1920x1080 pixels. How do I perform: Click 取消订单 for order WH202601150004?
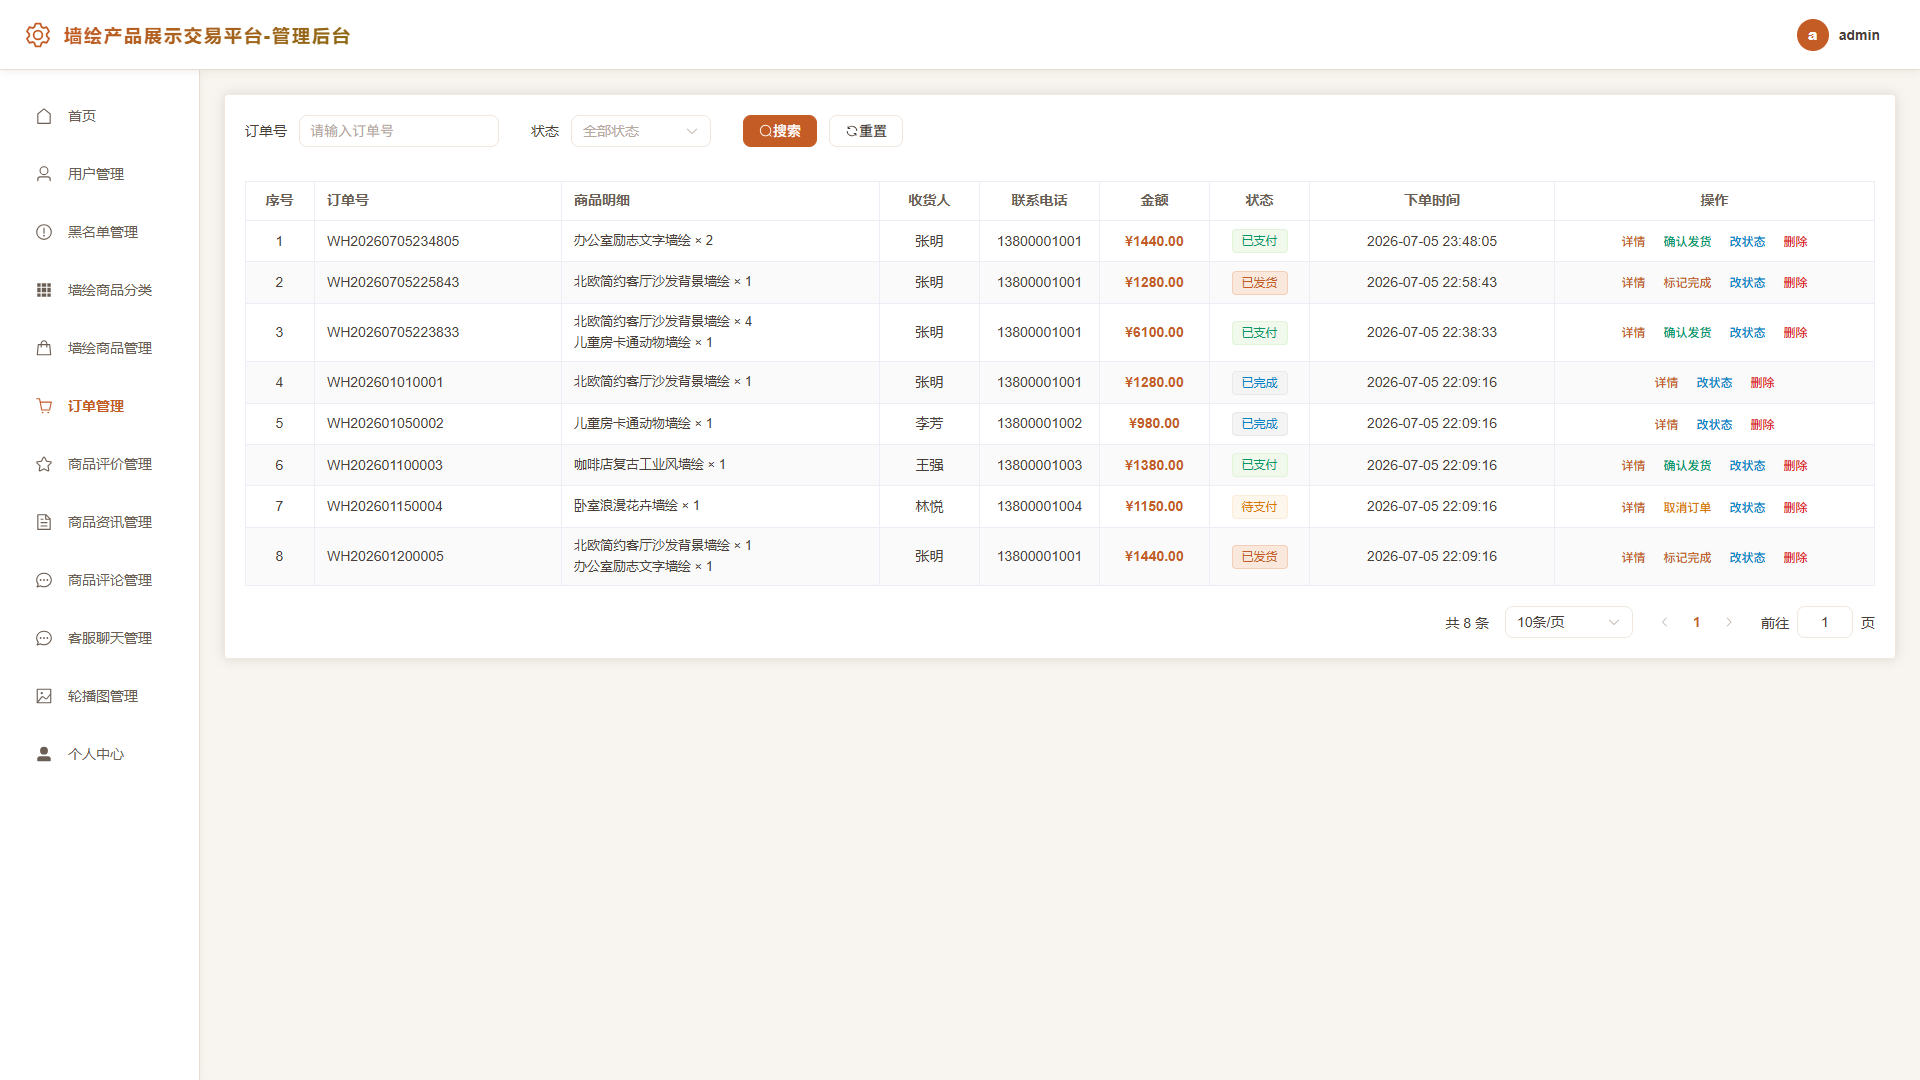tap(1687, 508)
